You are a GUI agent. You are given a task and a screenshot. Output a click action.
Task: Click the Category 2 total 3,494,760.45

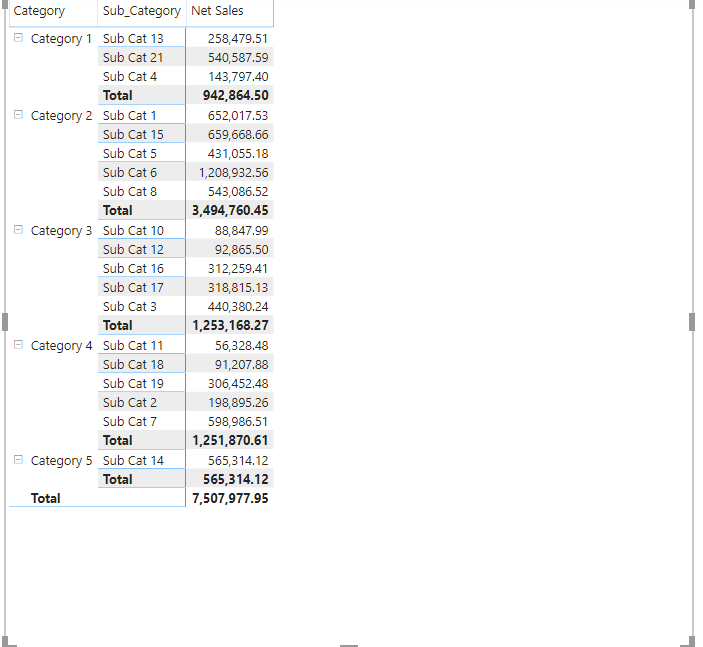[x=230, y=210]
